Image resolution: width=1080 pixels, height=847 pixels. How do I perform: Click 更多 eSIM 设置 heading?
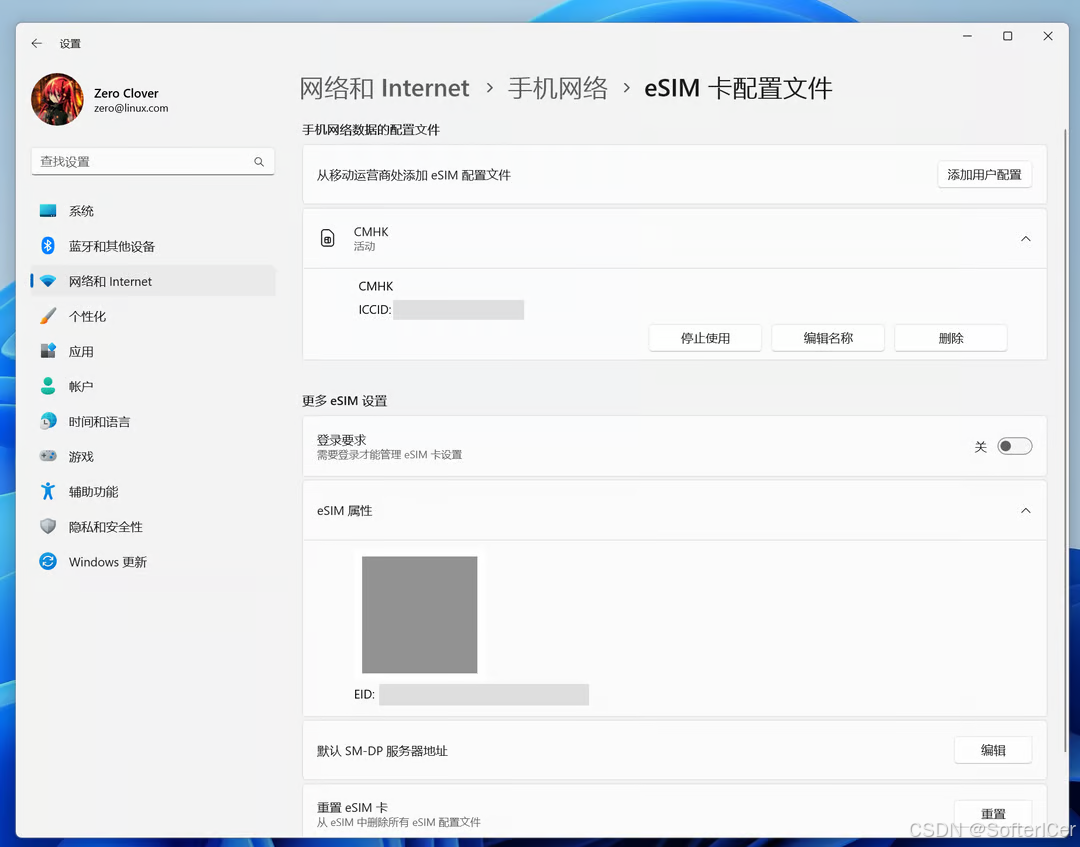tap(344, 401)
